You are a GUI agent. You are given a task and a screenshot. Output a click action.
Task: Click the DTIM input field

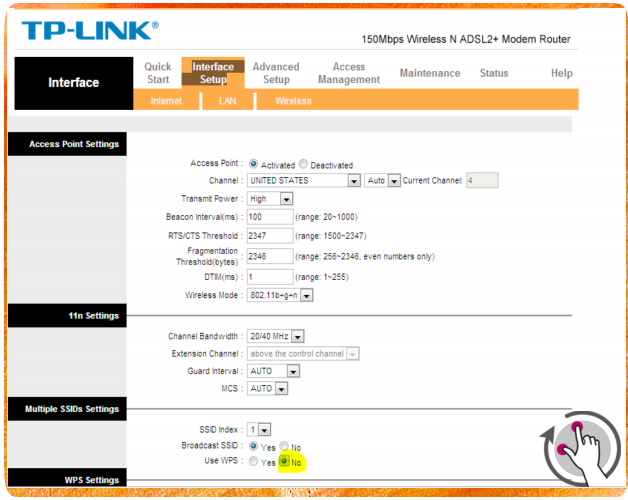(x=270, y=277)
